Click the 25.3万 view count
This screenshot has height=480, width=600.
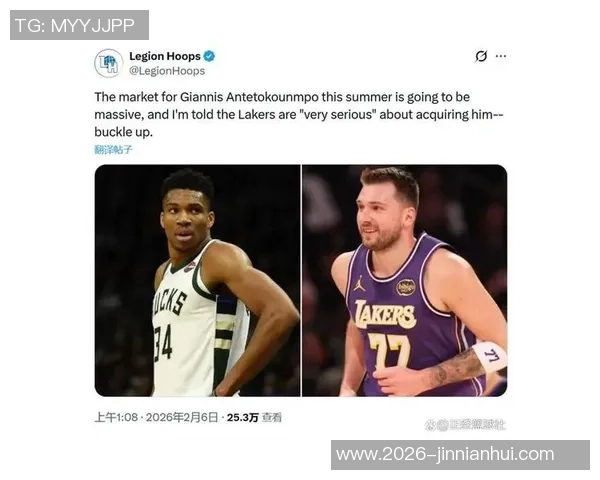pos(243,417)
